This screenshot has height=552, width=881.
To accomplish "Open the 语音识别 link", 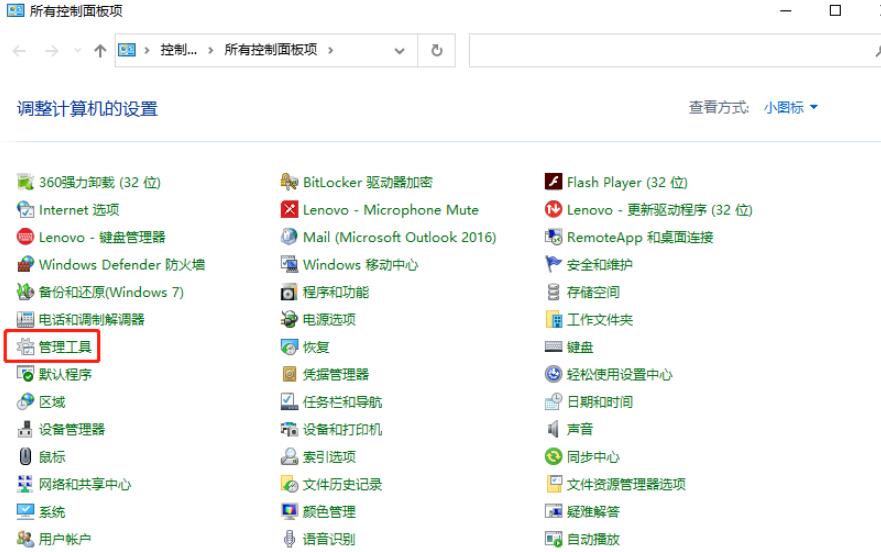I will tap(329, 539).
